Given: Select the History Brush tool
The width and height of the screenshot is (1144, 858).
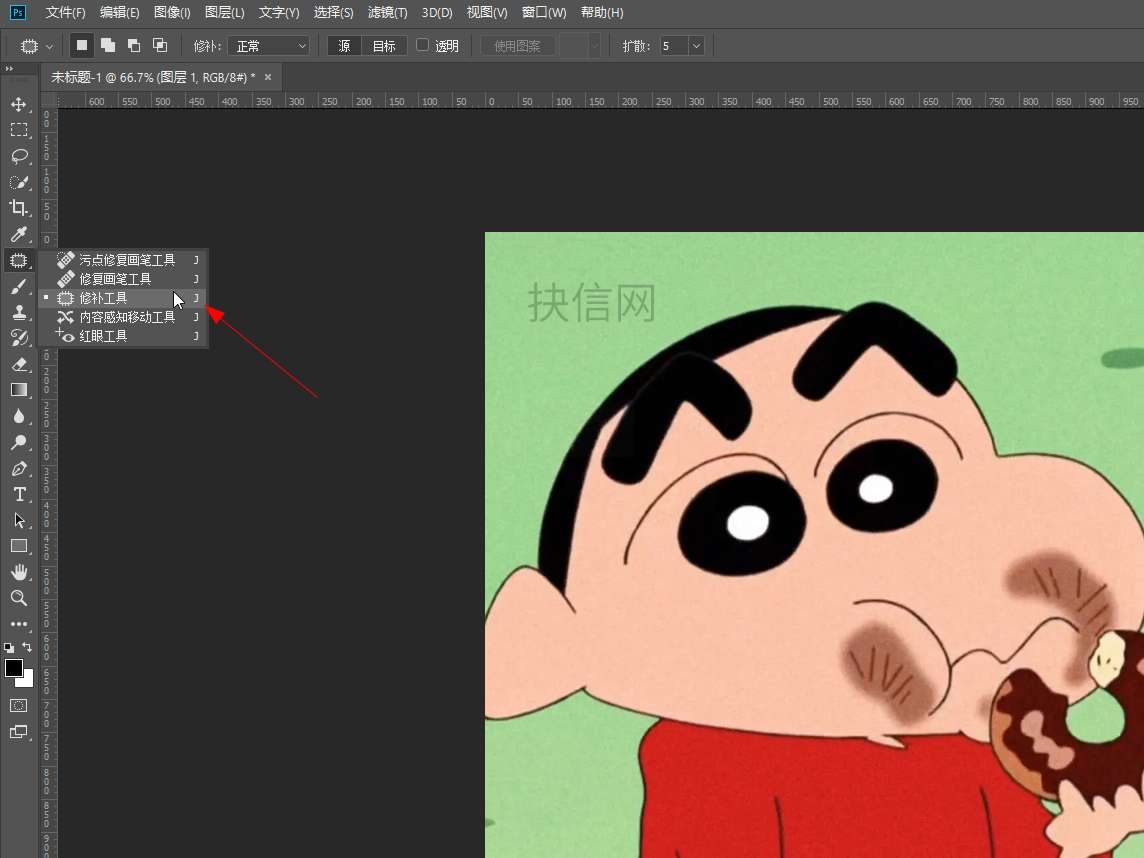Looking at the screenshot, I should click(19, 338).
